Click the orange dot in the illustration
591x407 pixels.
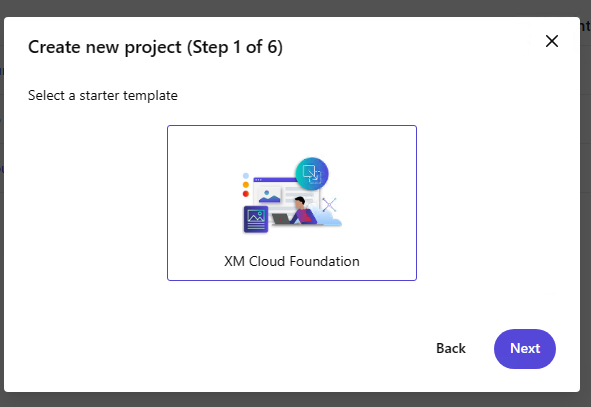pos(246,185)
